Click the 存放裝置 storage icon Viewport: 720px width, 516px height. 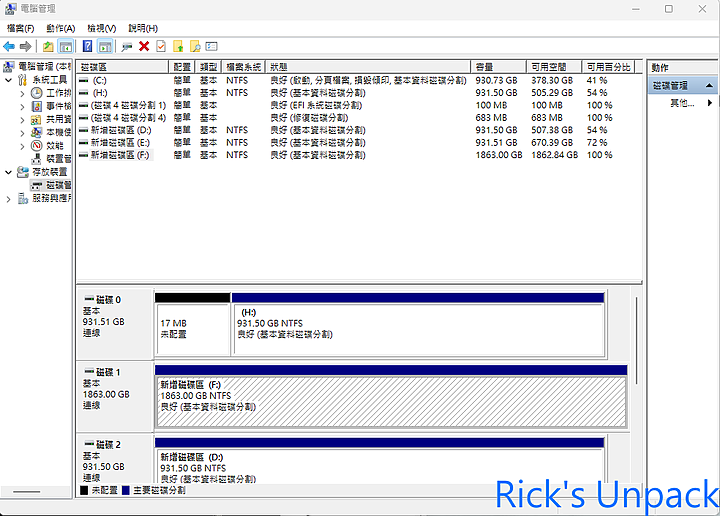pyautogui.click(x=22, y=172)
